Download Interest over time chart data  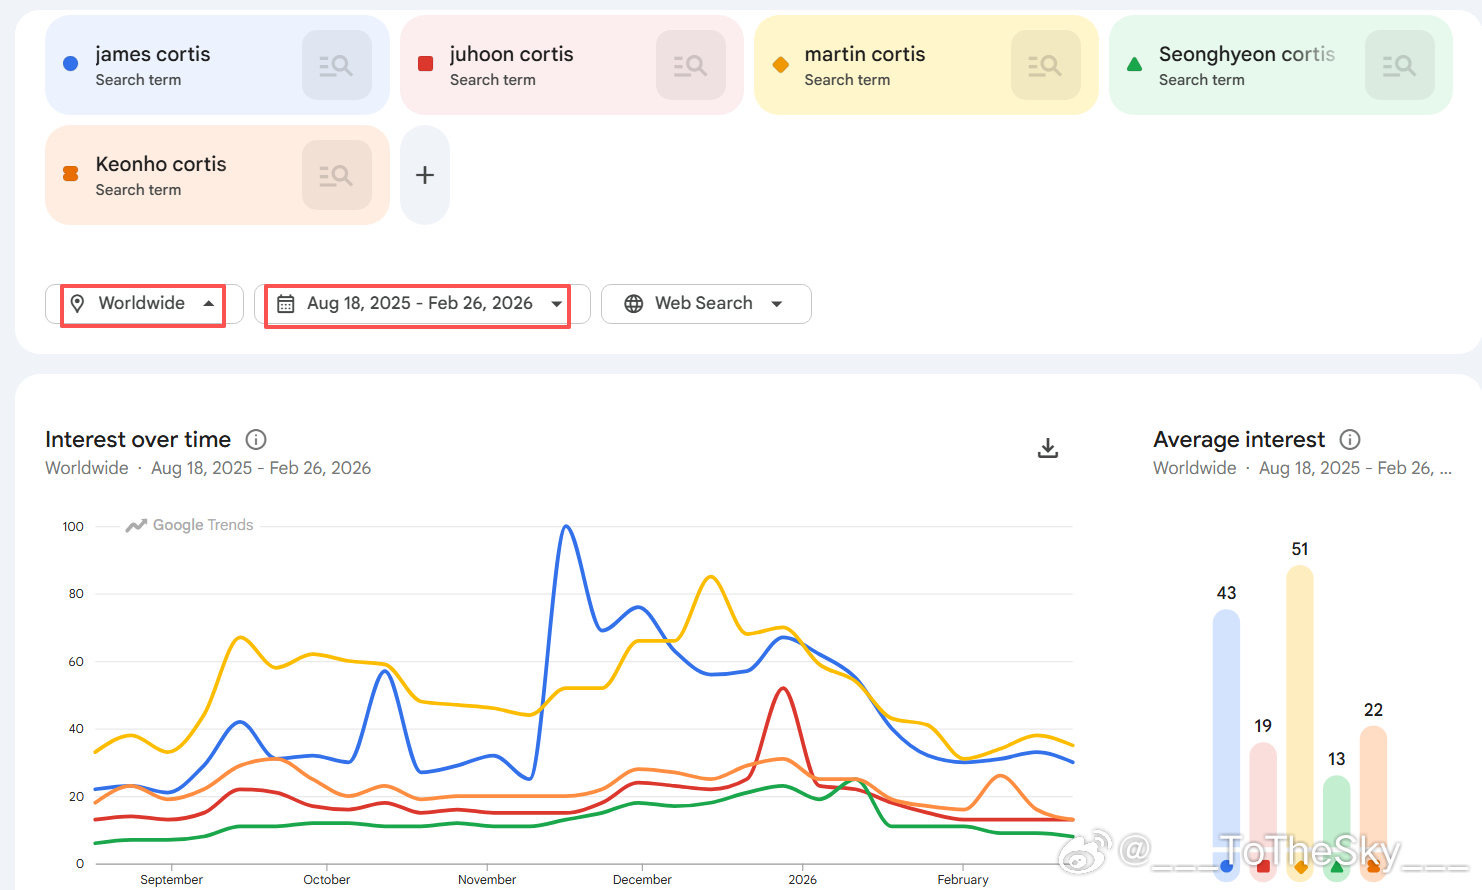pyautogui.click(x=1047, y=448)
